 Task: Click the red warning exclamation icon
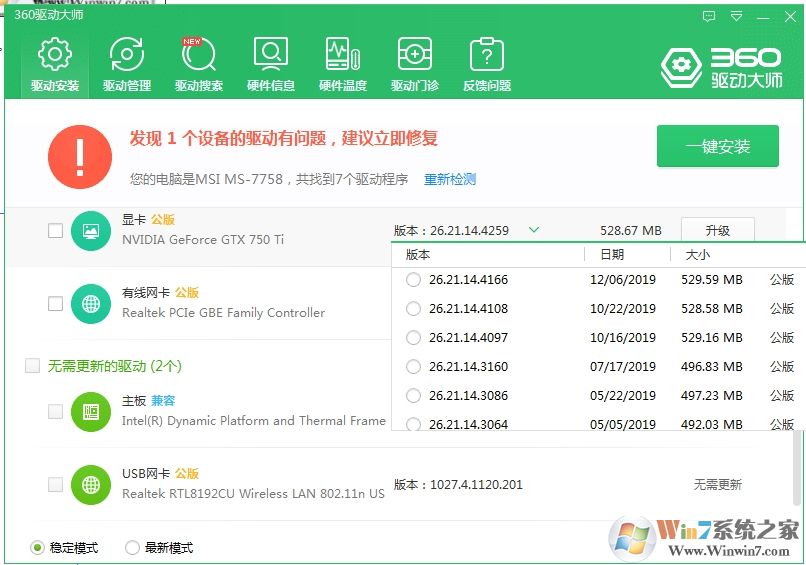(80, 157)
